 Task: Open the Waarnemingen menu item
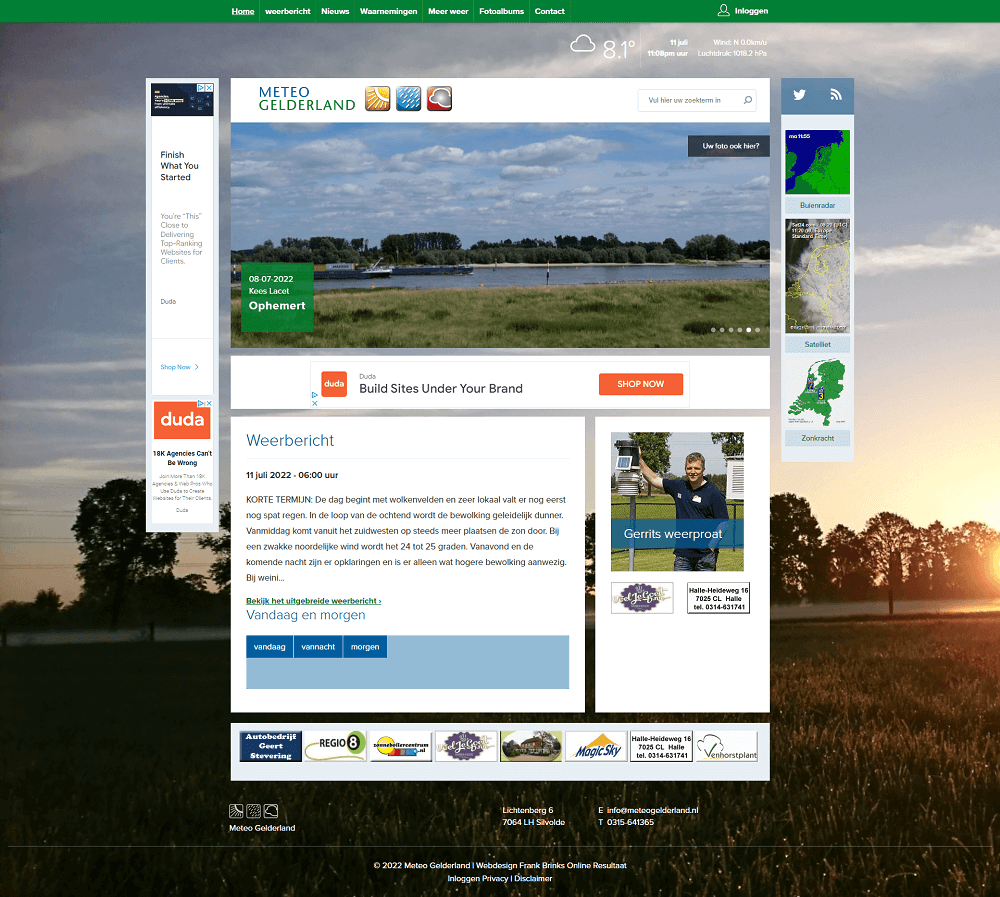(x=388, y=11)
